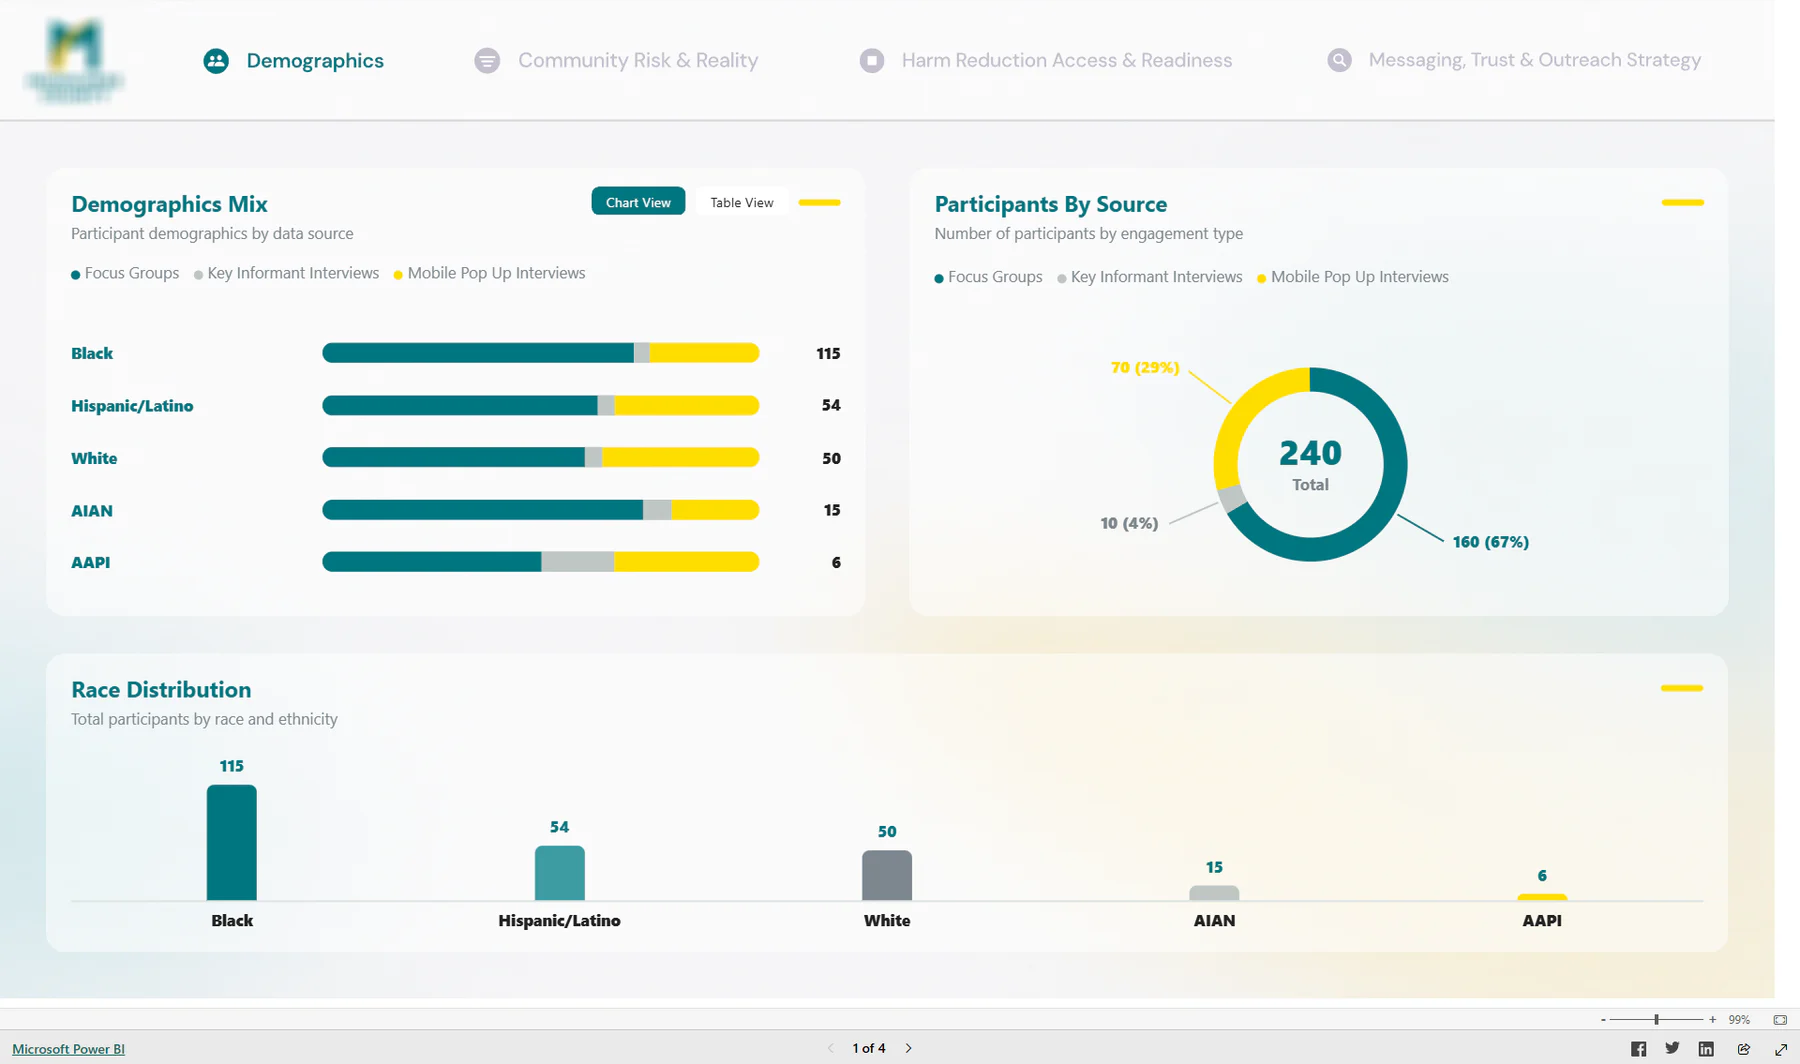Open Microsoft Power BI link

(68, 1049)
